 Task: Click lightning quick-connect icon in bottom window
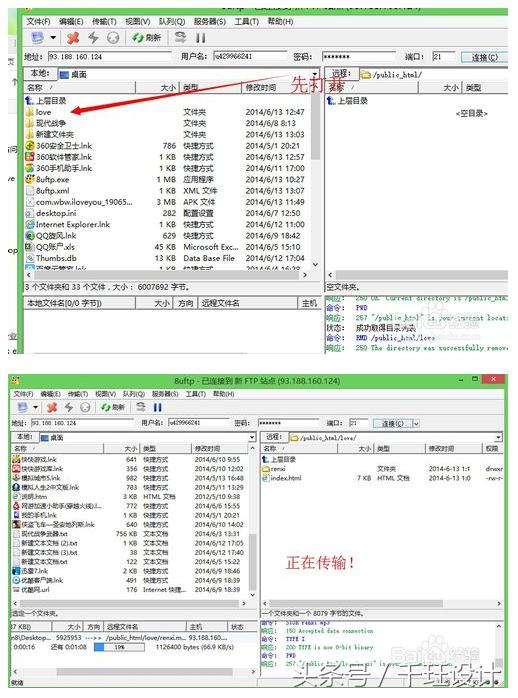click(x=69, y=407)
